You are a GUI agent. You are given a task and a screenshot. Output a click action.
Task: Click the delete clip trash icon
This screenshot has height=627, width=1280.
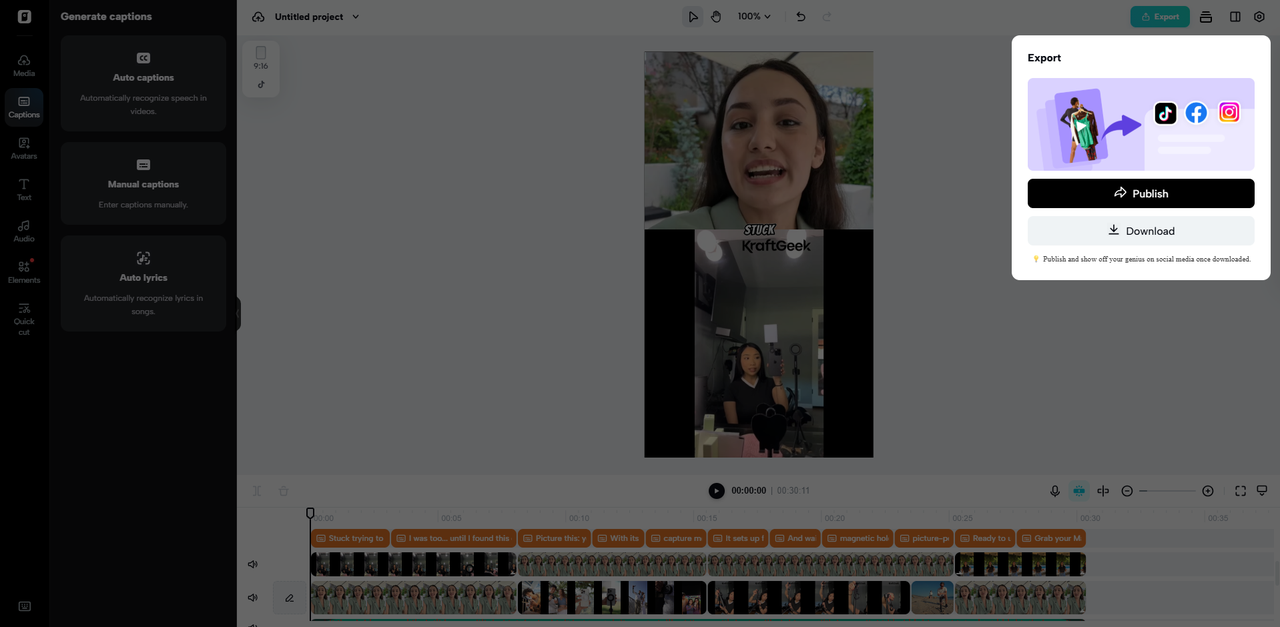[x=283, y=490]
